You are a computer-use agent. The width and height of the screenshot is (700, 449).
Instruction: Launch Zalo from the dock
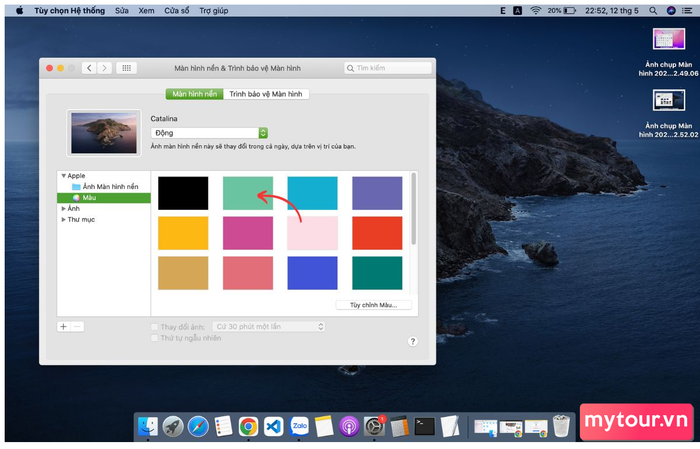tap(298, 427)
